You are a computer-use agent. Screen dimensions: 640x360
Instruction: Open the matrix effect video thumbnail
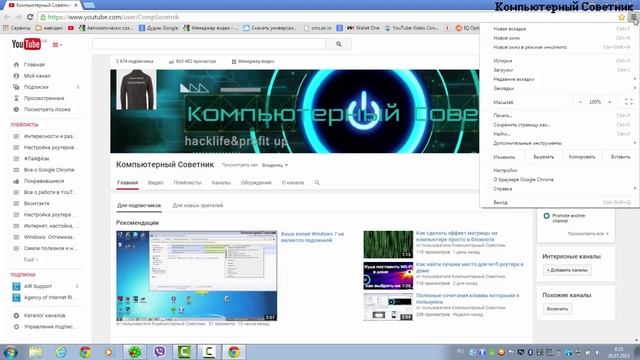388,244
